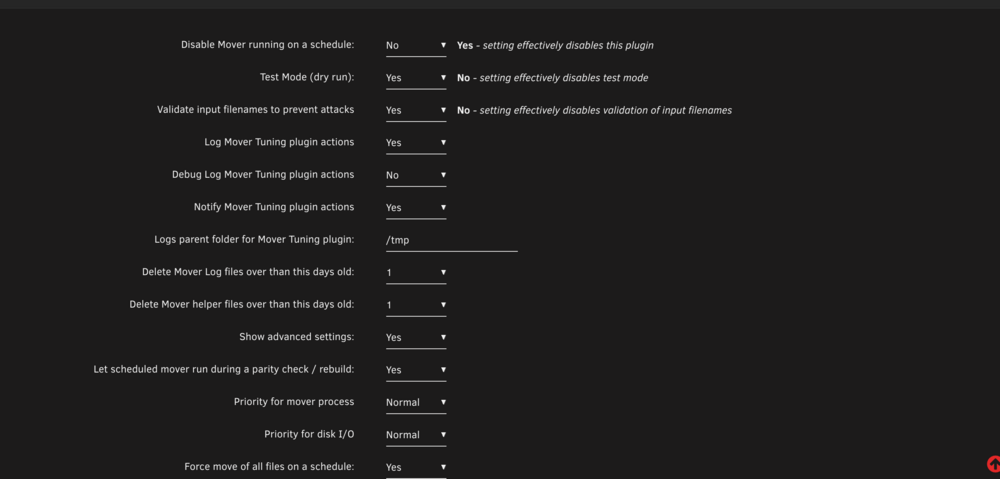Open the Priority for mover process dropdown

pyautogui.click(x=416, y=402)
